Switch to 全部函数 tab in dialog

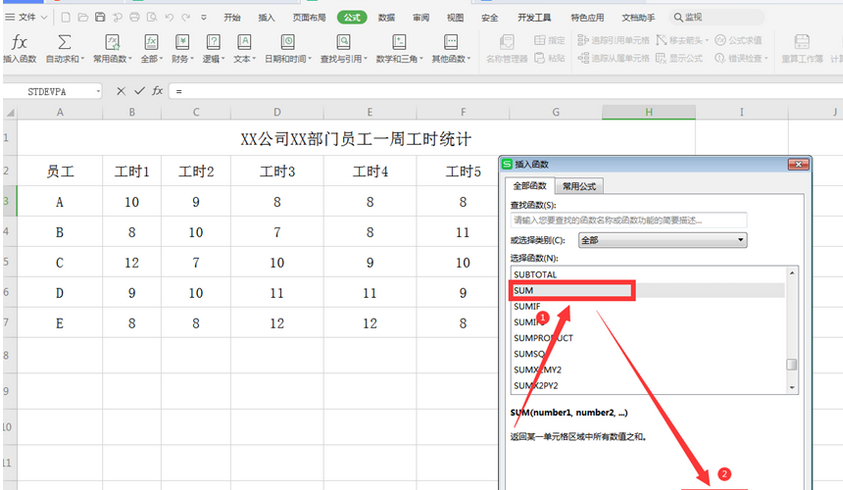coord(530,186)
